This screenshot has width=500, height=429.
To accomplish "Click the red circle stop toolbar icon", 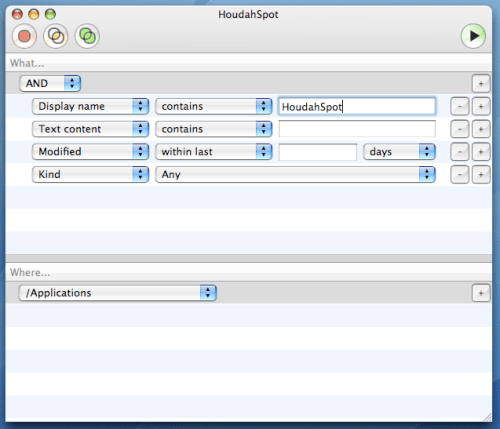I will (x=24, y=36).
